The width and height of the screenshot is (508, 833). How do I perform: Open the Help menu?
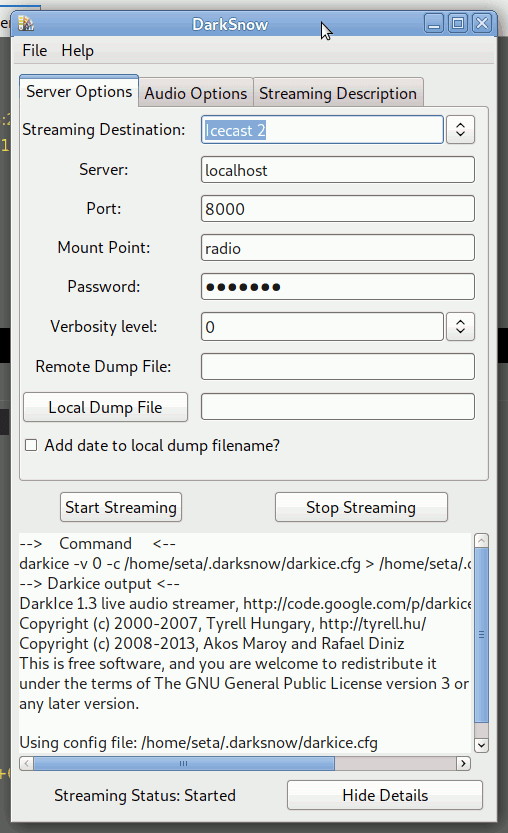(78, 50)
